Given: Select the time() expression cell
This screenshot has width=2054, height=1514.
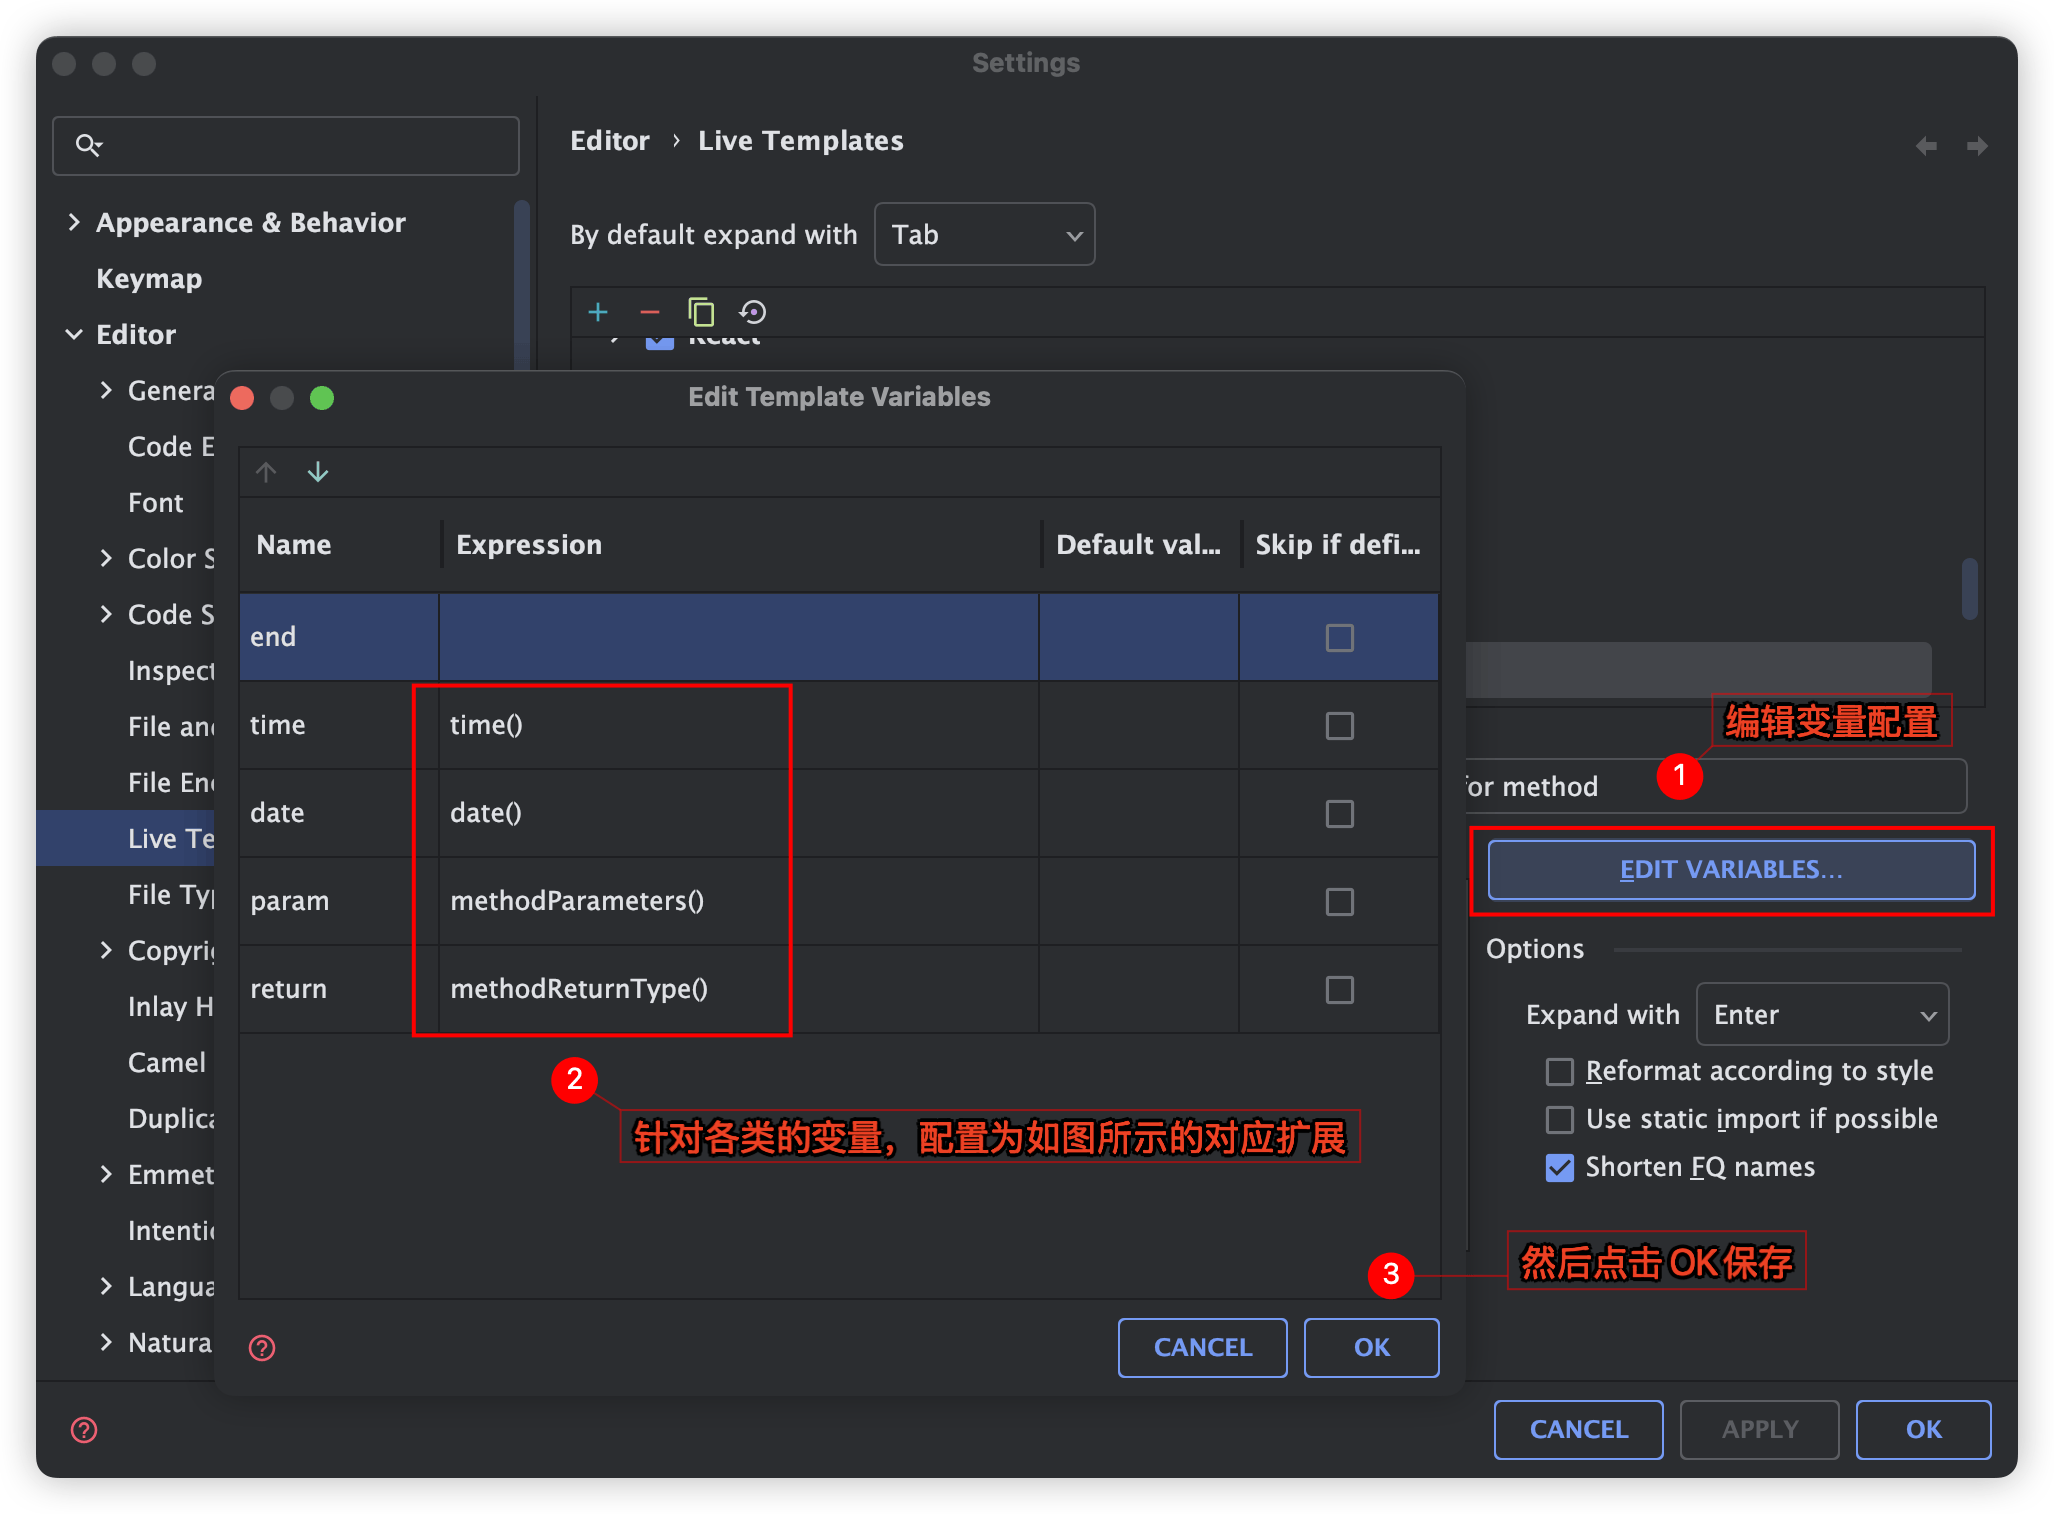Looking at the screenshot, I should point(739,725).
